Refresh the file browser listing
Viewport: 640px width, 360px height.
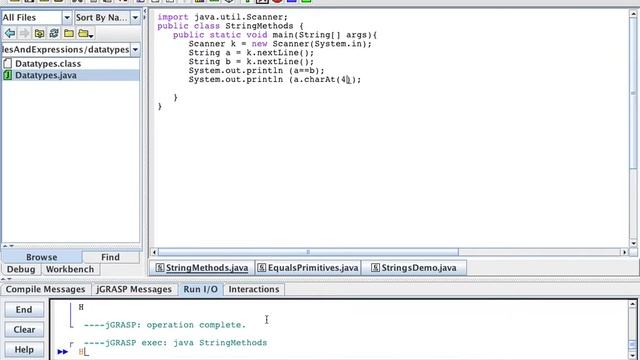[x=54, y=33]
